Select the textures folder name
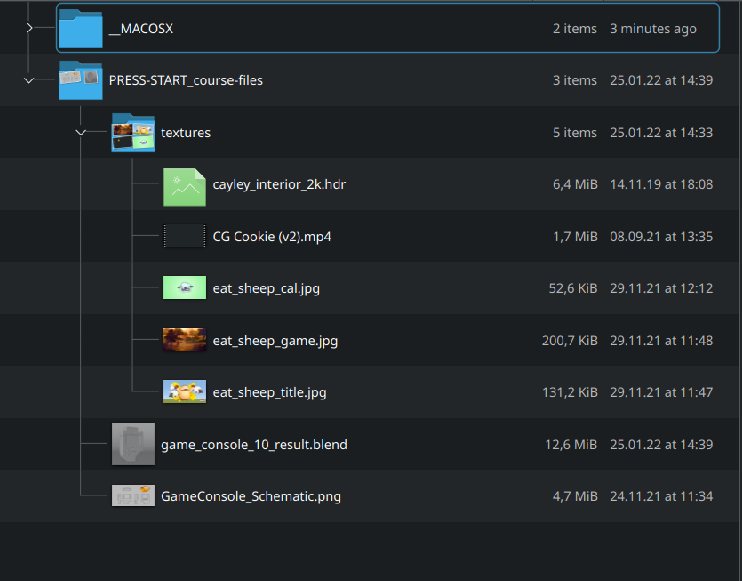742x581 pixels. click(186, 132)
